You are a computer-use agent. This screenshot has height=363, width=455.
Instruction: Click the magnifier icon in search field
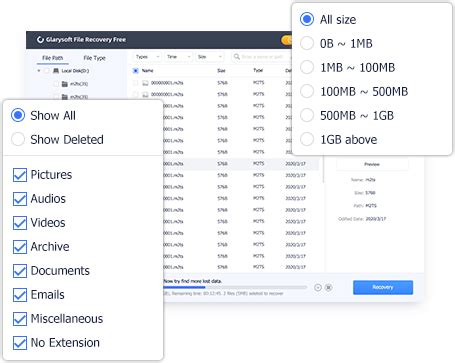click(237, 57)
